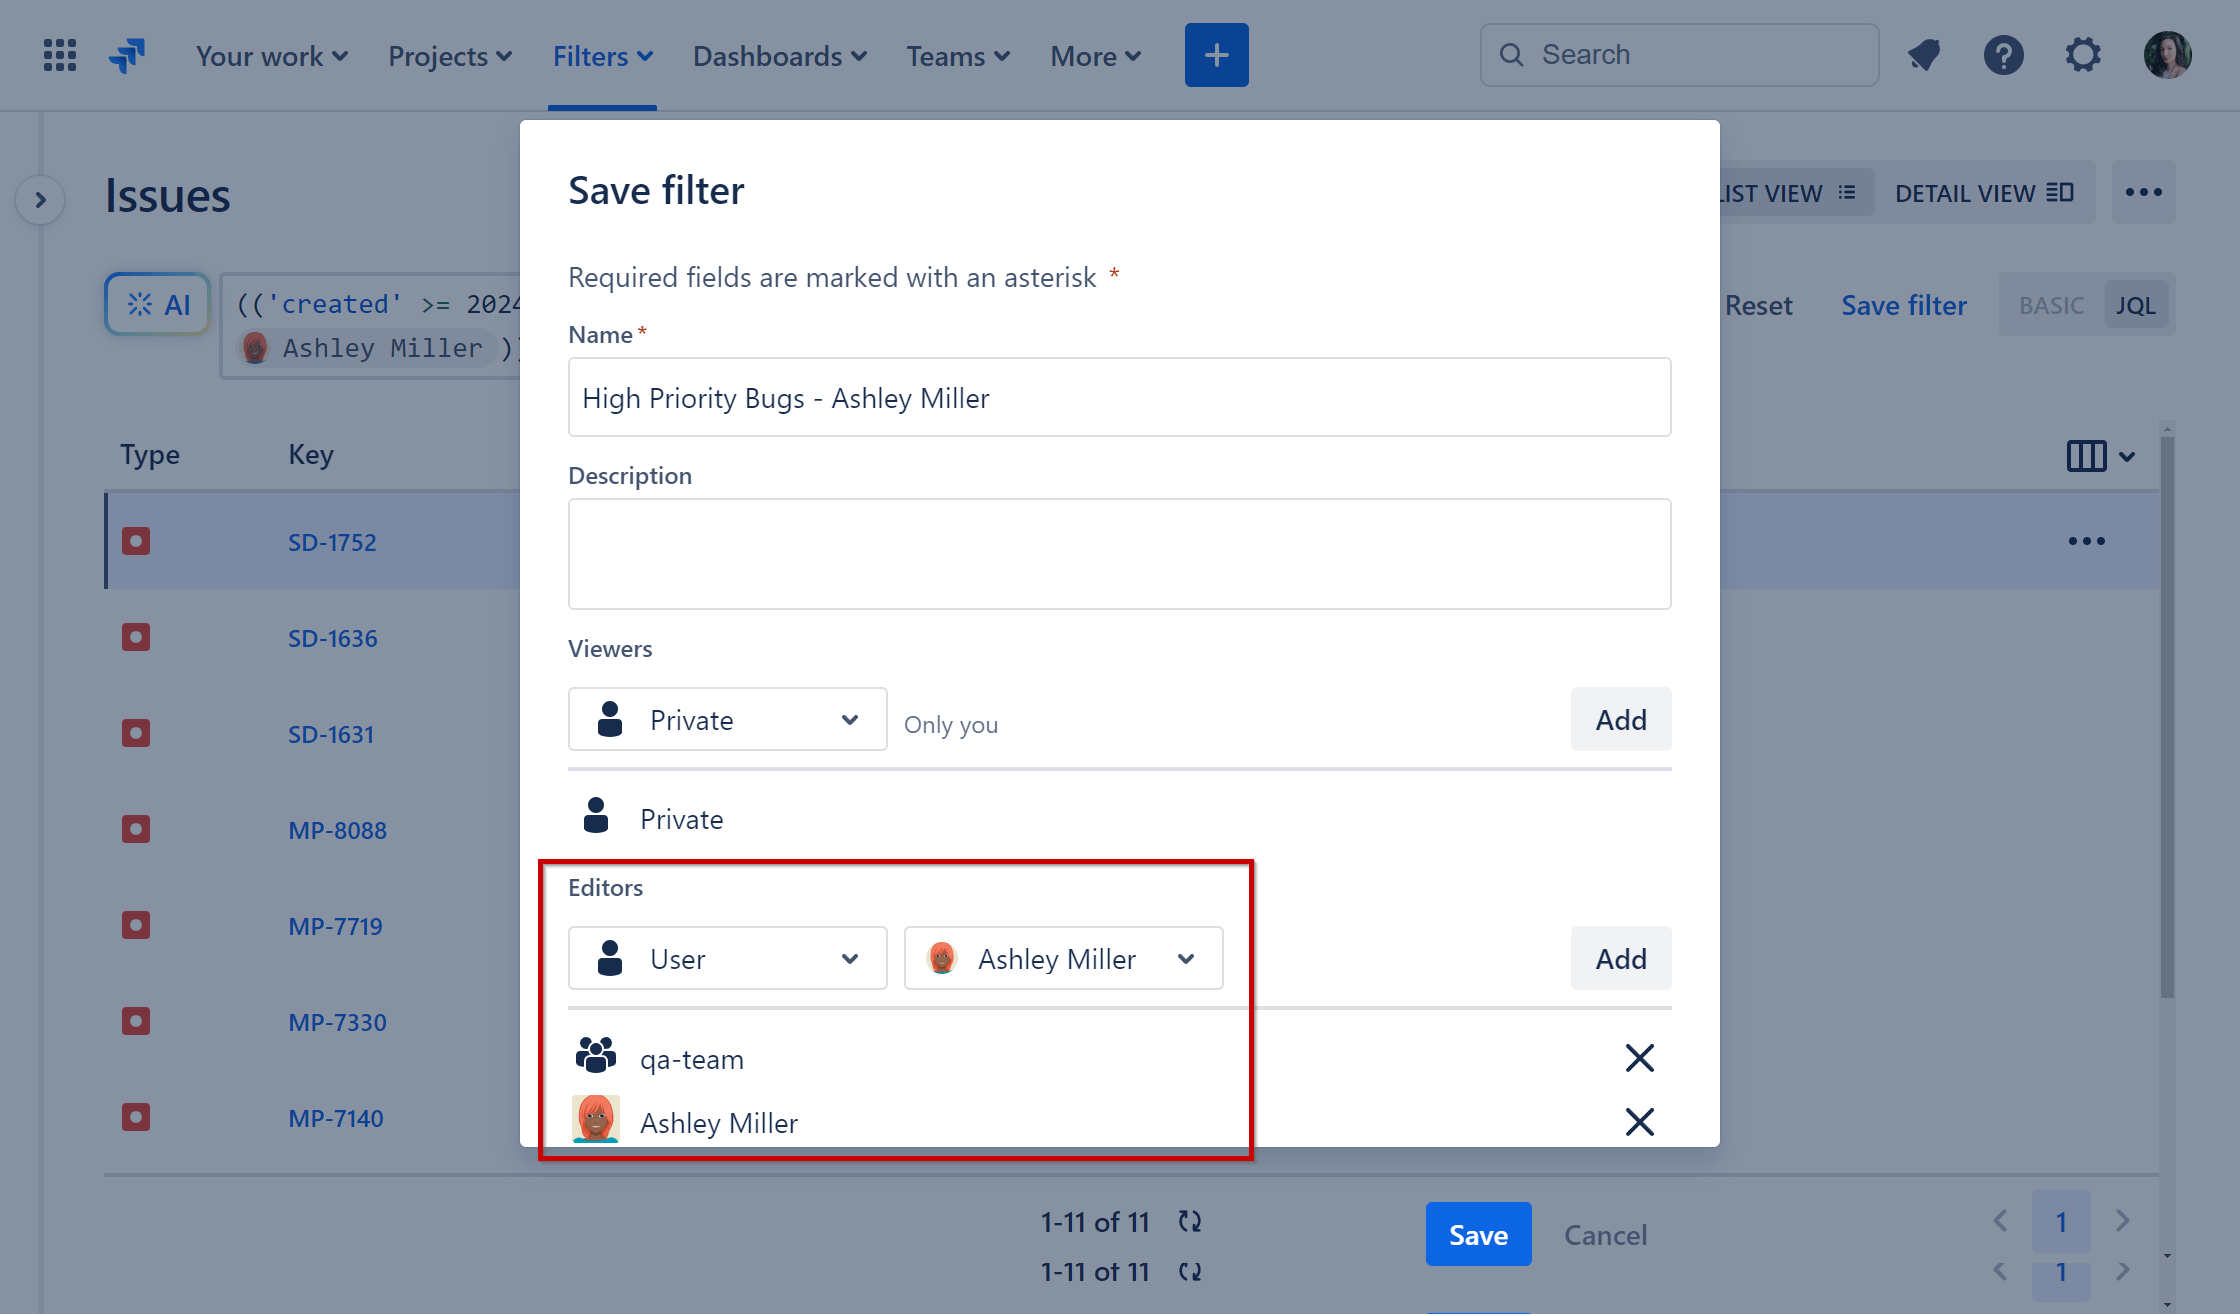The image size is (2240, 1316).
Task: Refresh results with the sync icon
Action: coord(1189,1221)
